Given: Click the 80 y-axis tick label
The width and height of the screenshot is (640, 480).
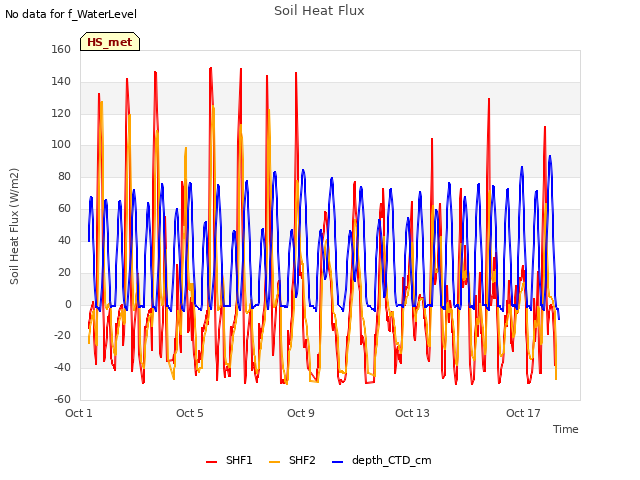Looking at the screenshot, I should [x=64, y=176].
